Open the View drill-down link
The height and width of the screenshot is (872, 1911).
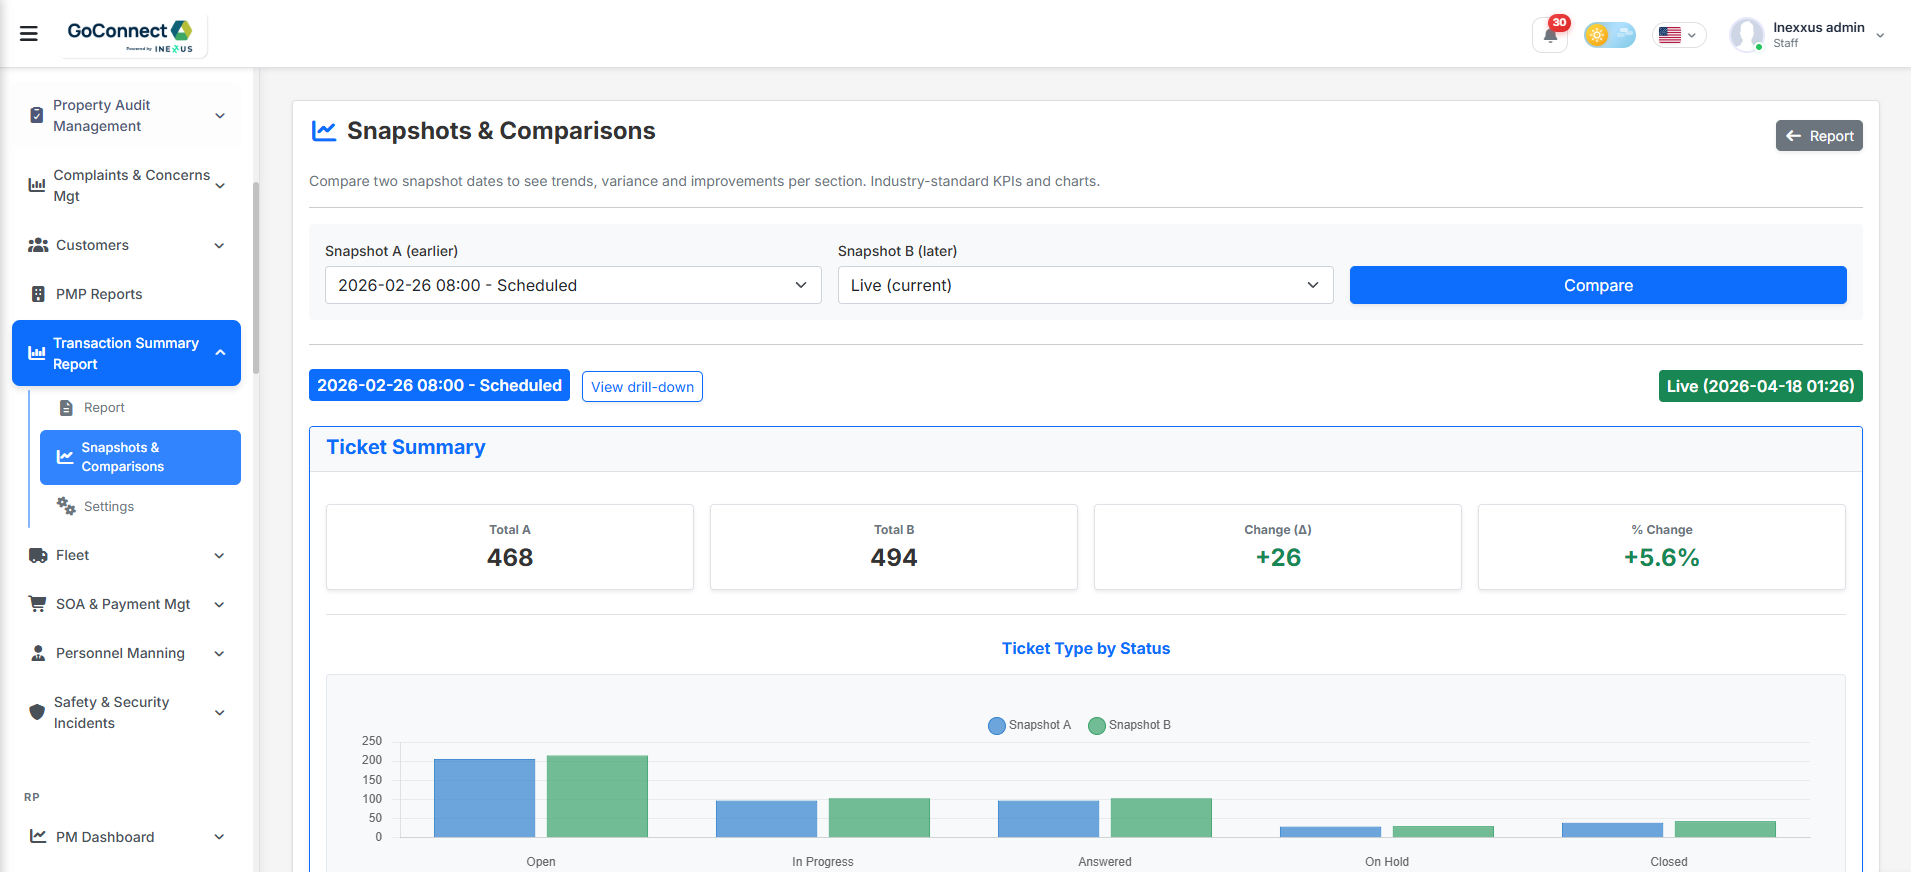(642, 387)
